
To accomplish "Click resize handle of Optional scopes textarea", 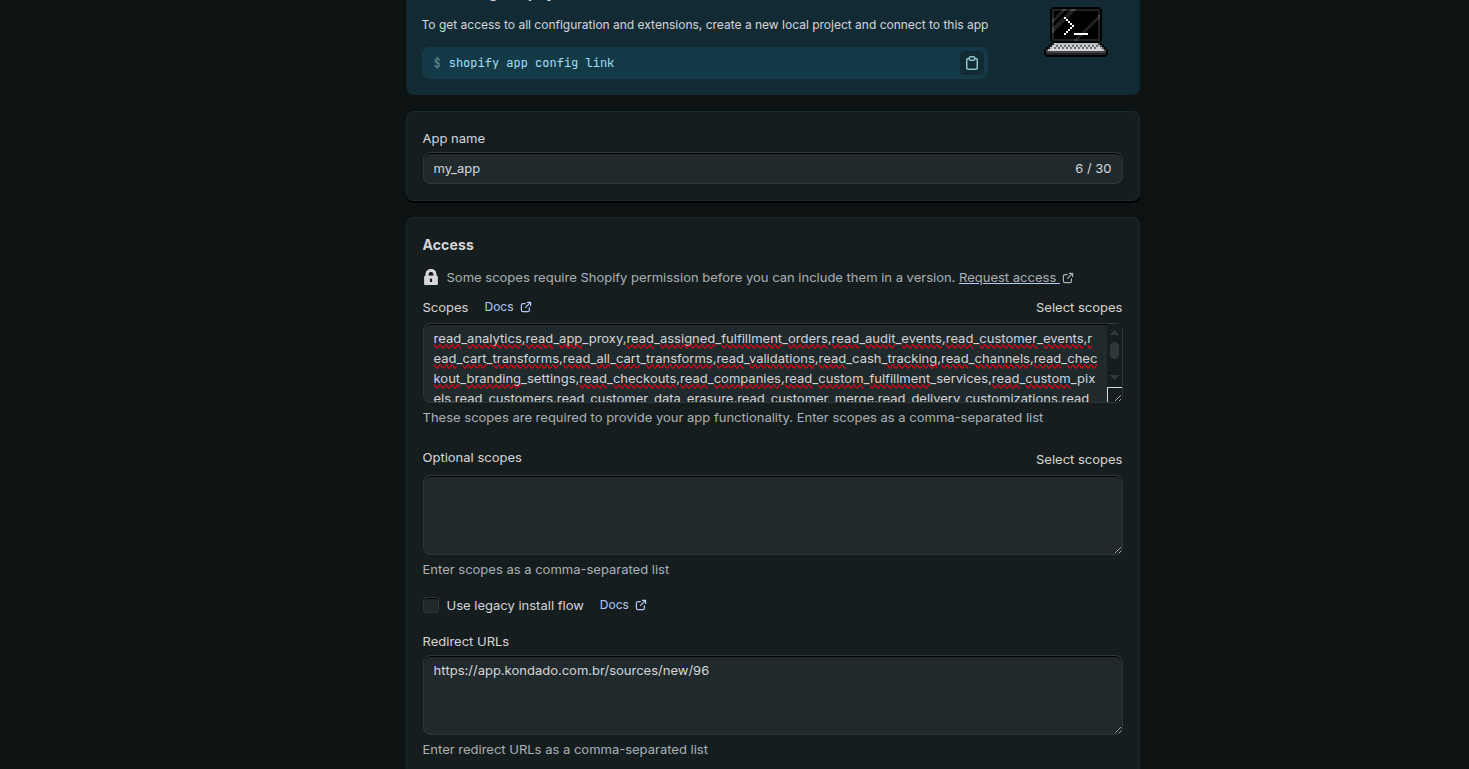I will tap(1117, 549).
